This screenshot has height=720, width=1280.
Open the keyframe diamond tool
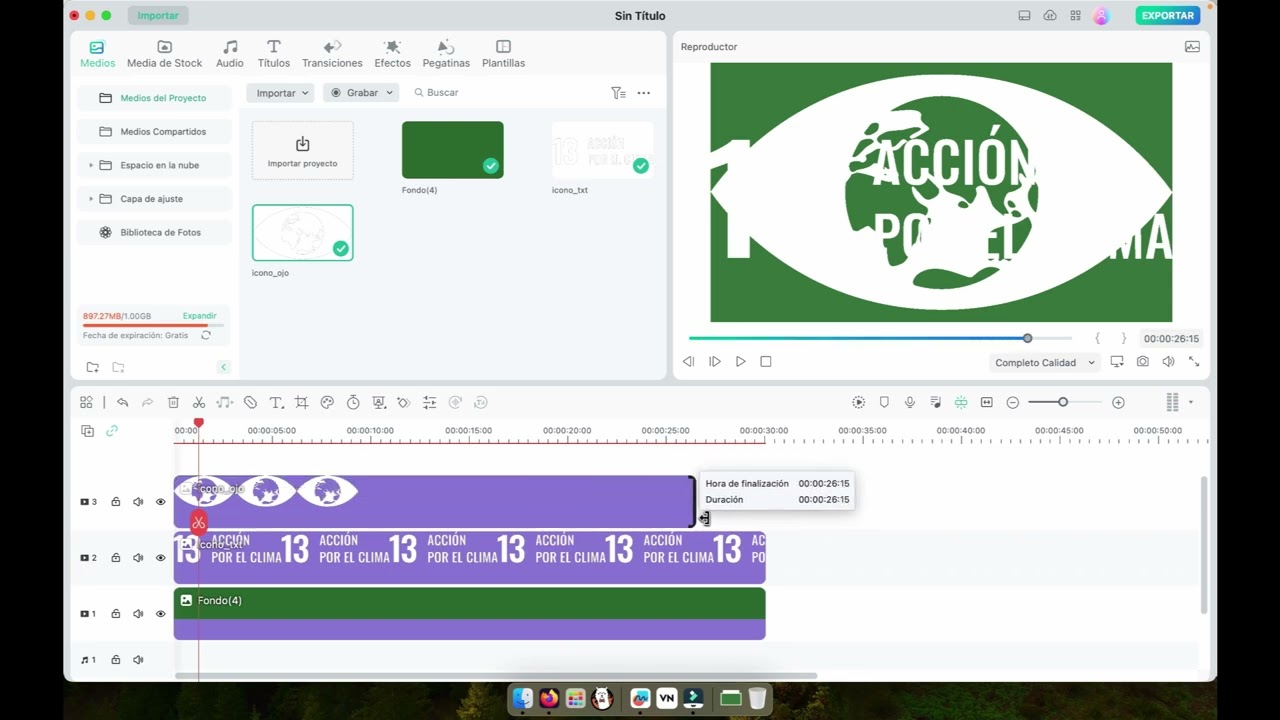coord(403,402)
